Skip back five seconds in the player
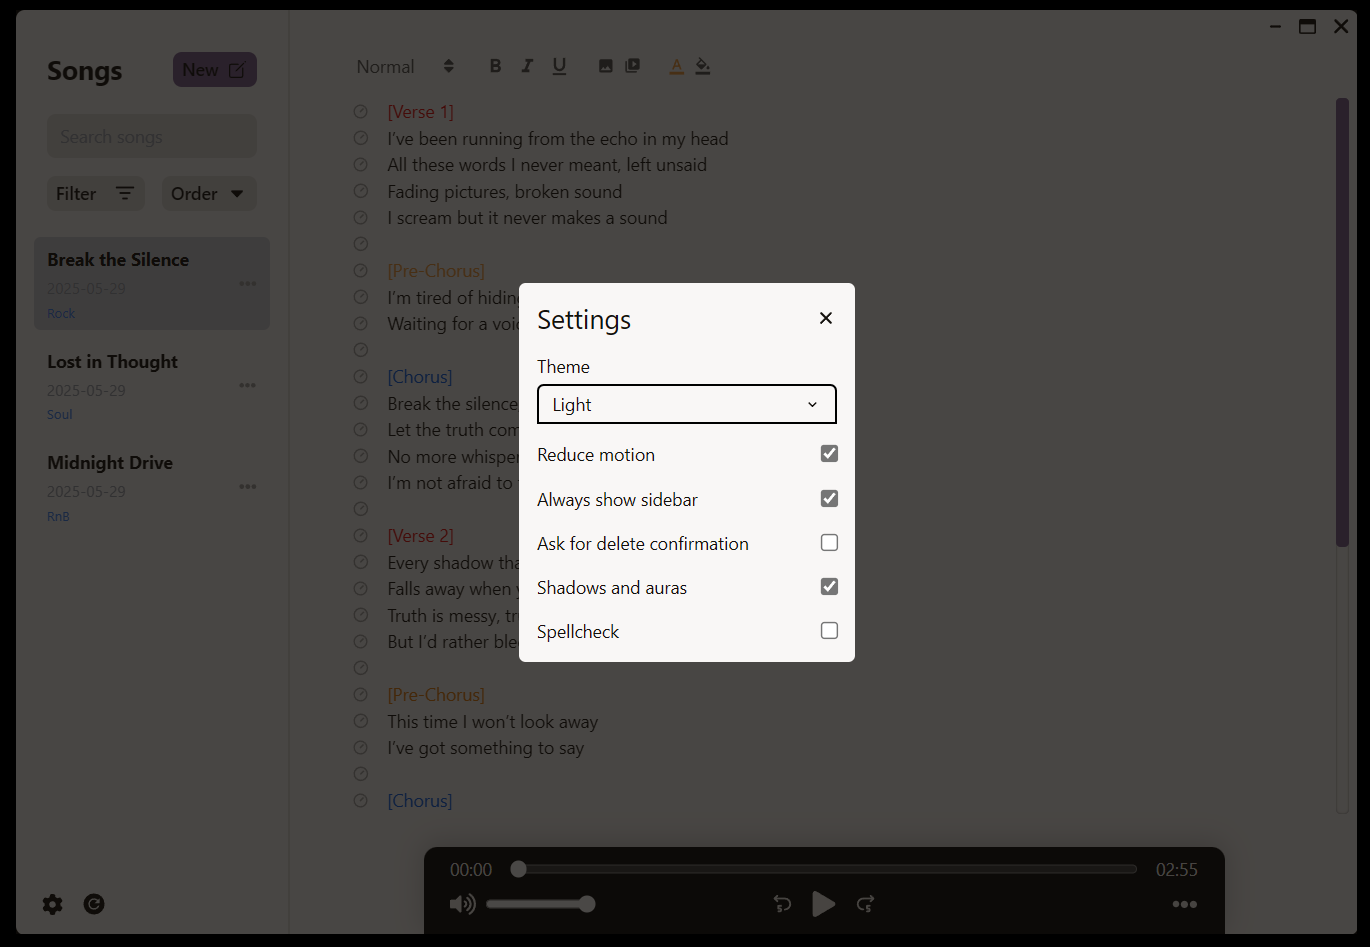The width and height of the screenshot is (1370, 947). click(782, 904)
